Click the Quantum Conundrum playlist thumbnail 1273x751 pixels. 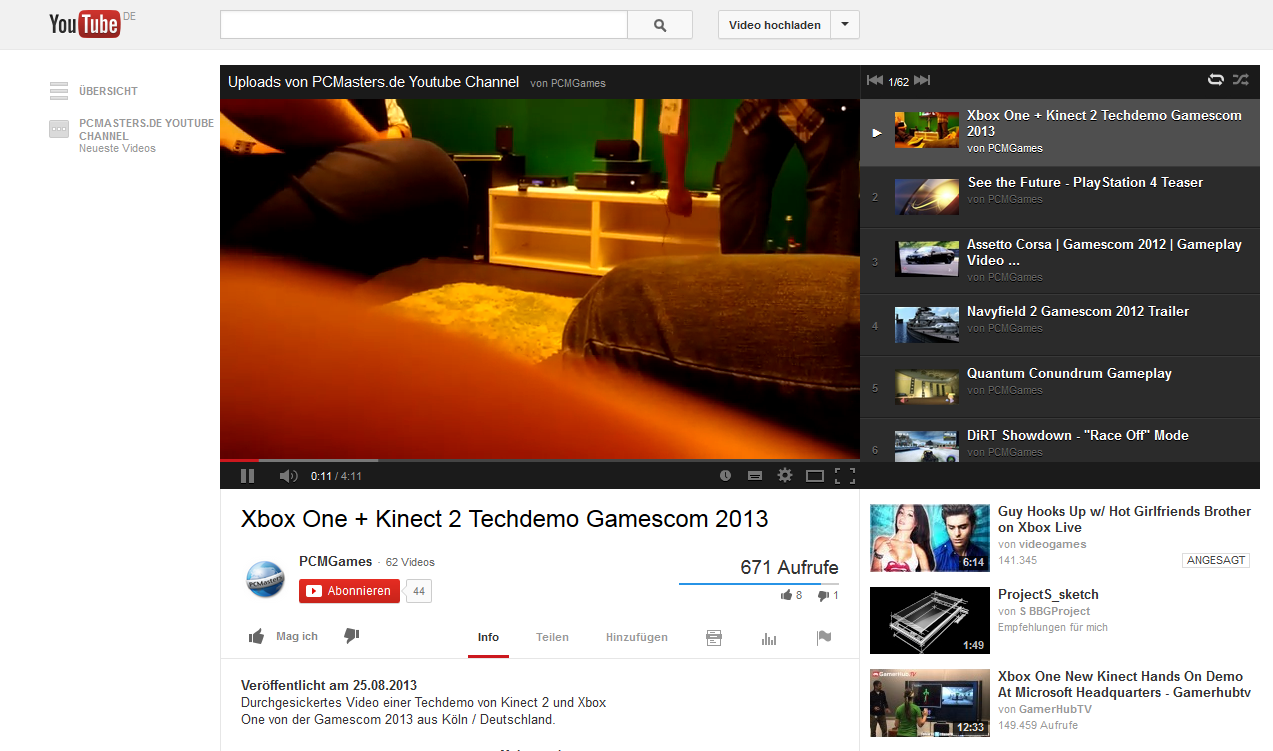tap(926, 387)
